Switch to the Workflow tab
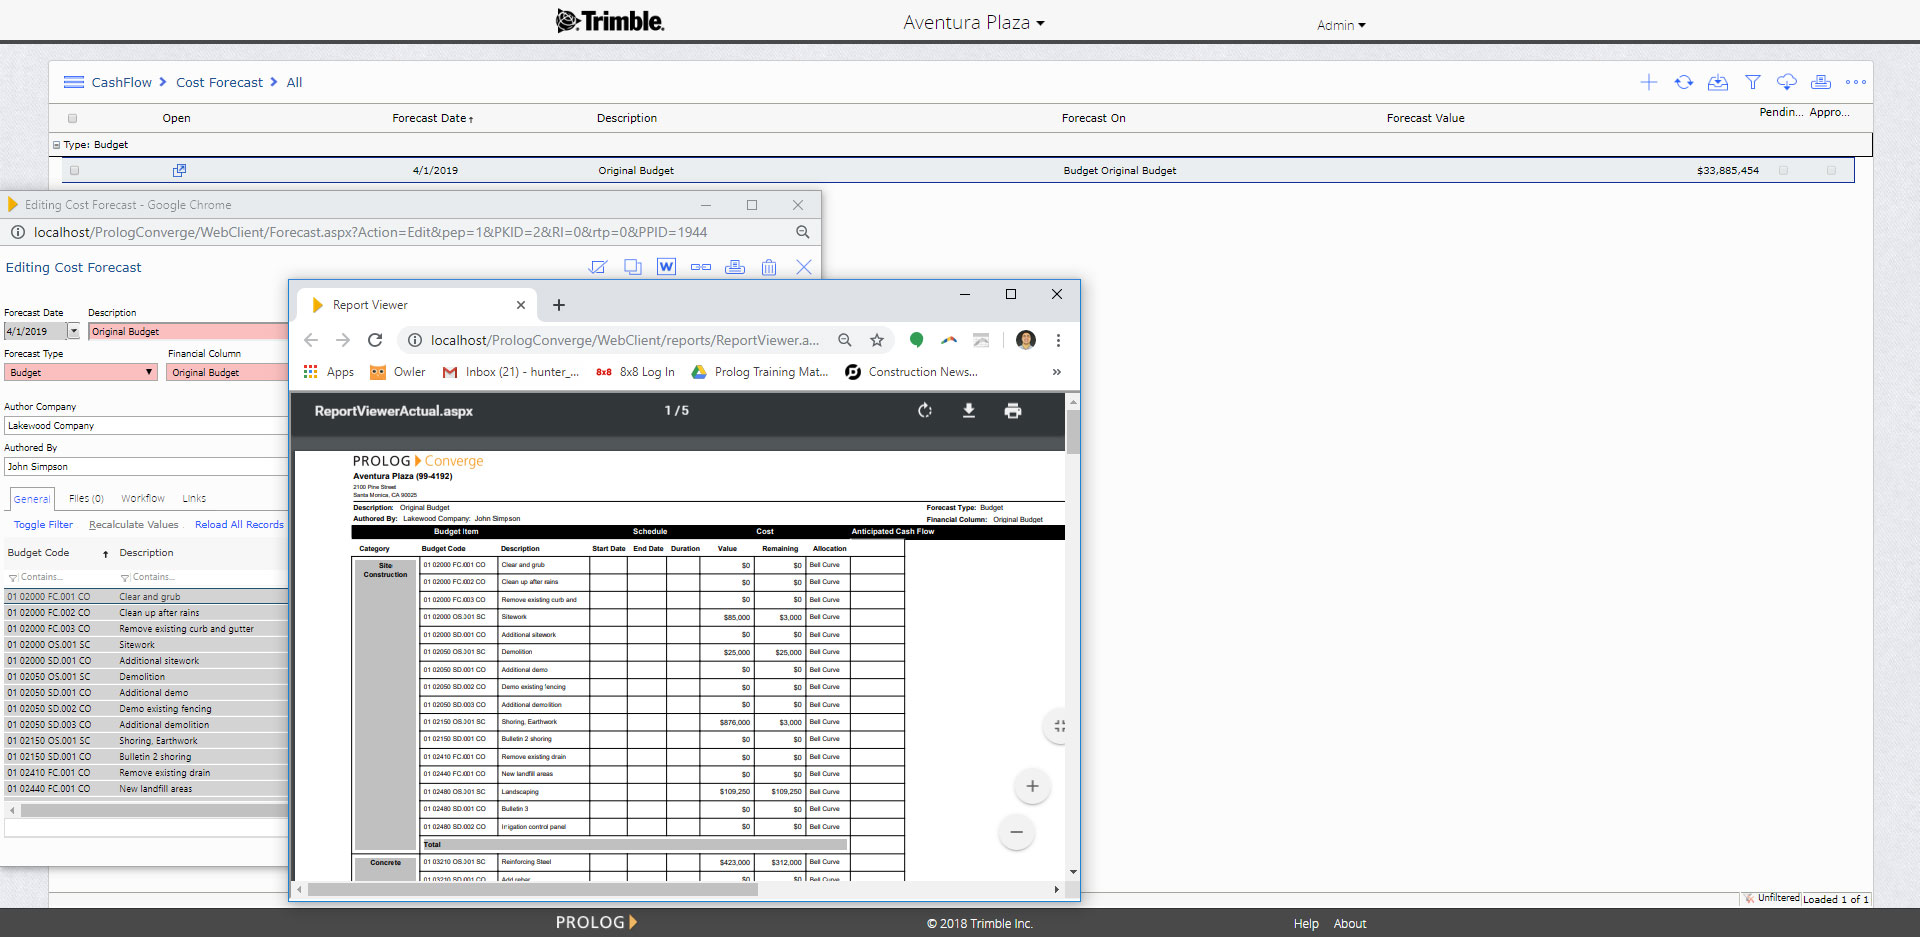 coord(143,498)
